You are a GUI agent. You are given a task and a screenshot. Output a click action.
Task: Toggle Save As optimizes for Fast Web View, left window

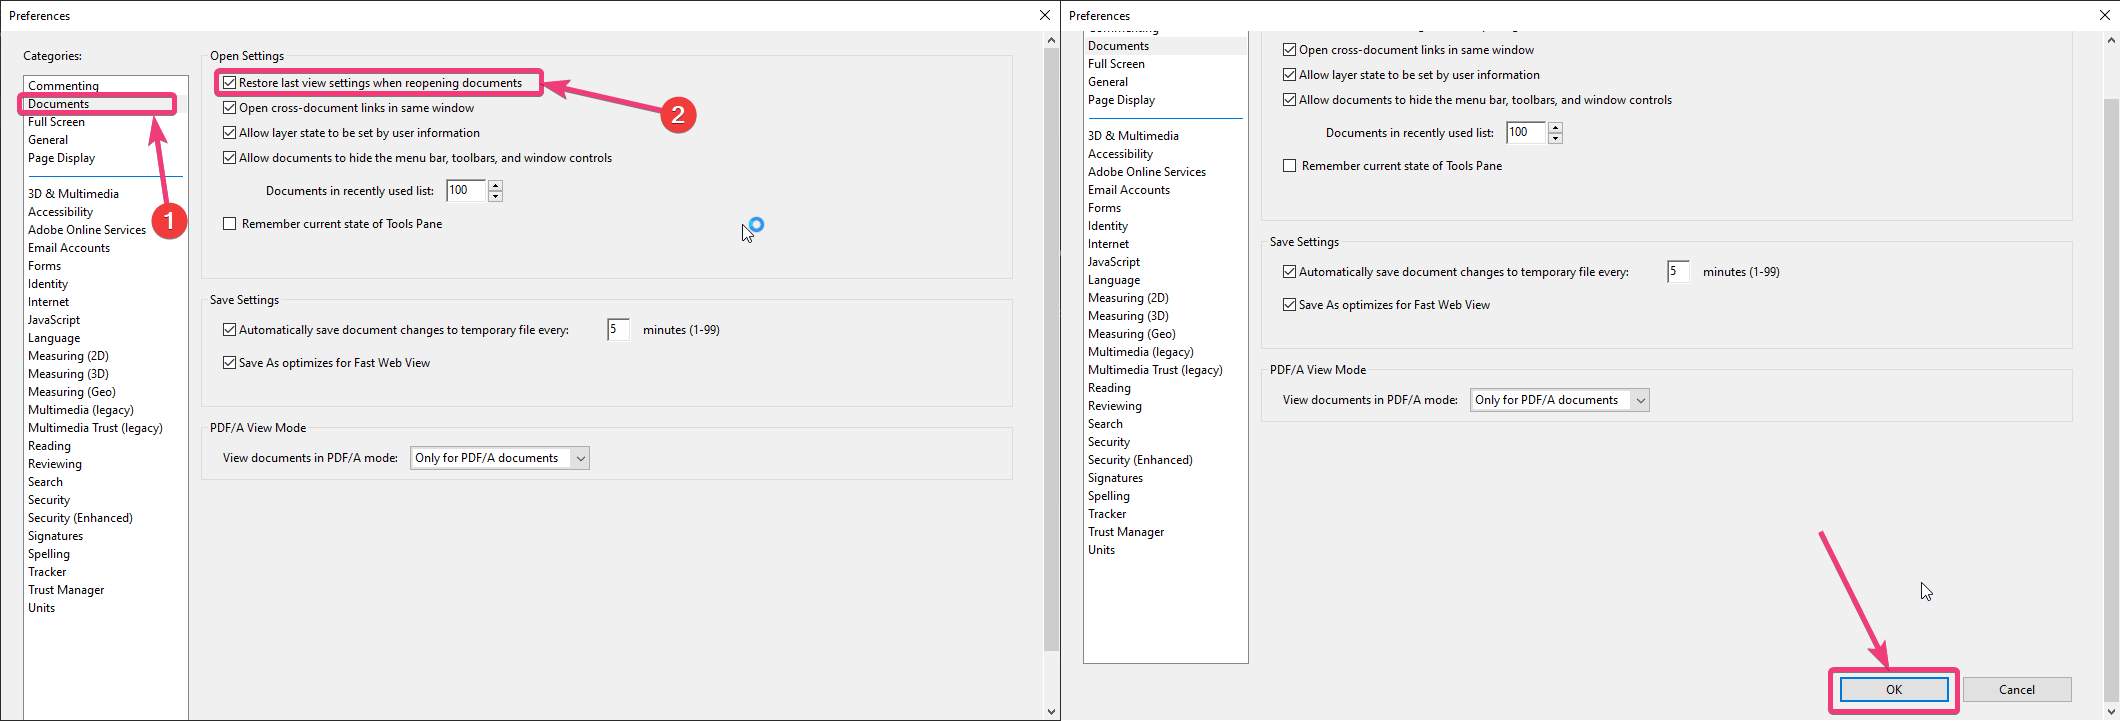[x=230, y=363]
